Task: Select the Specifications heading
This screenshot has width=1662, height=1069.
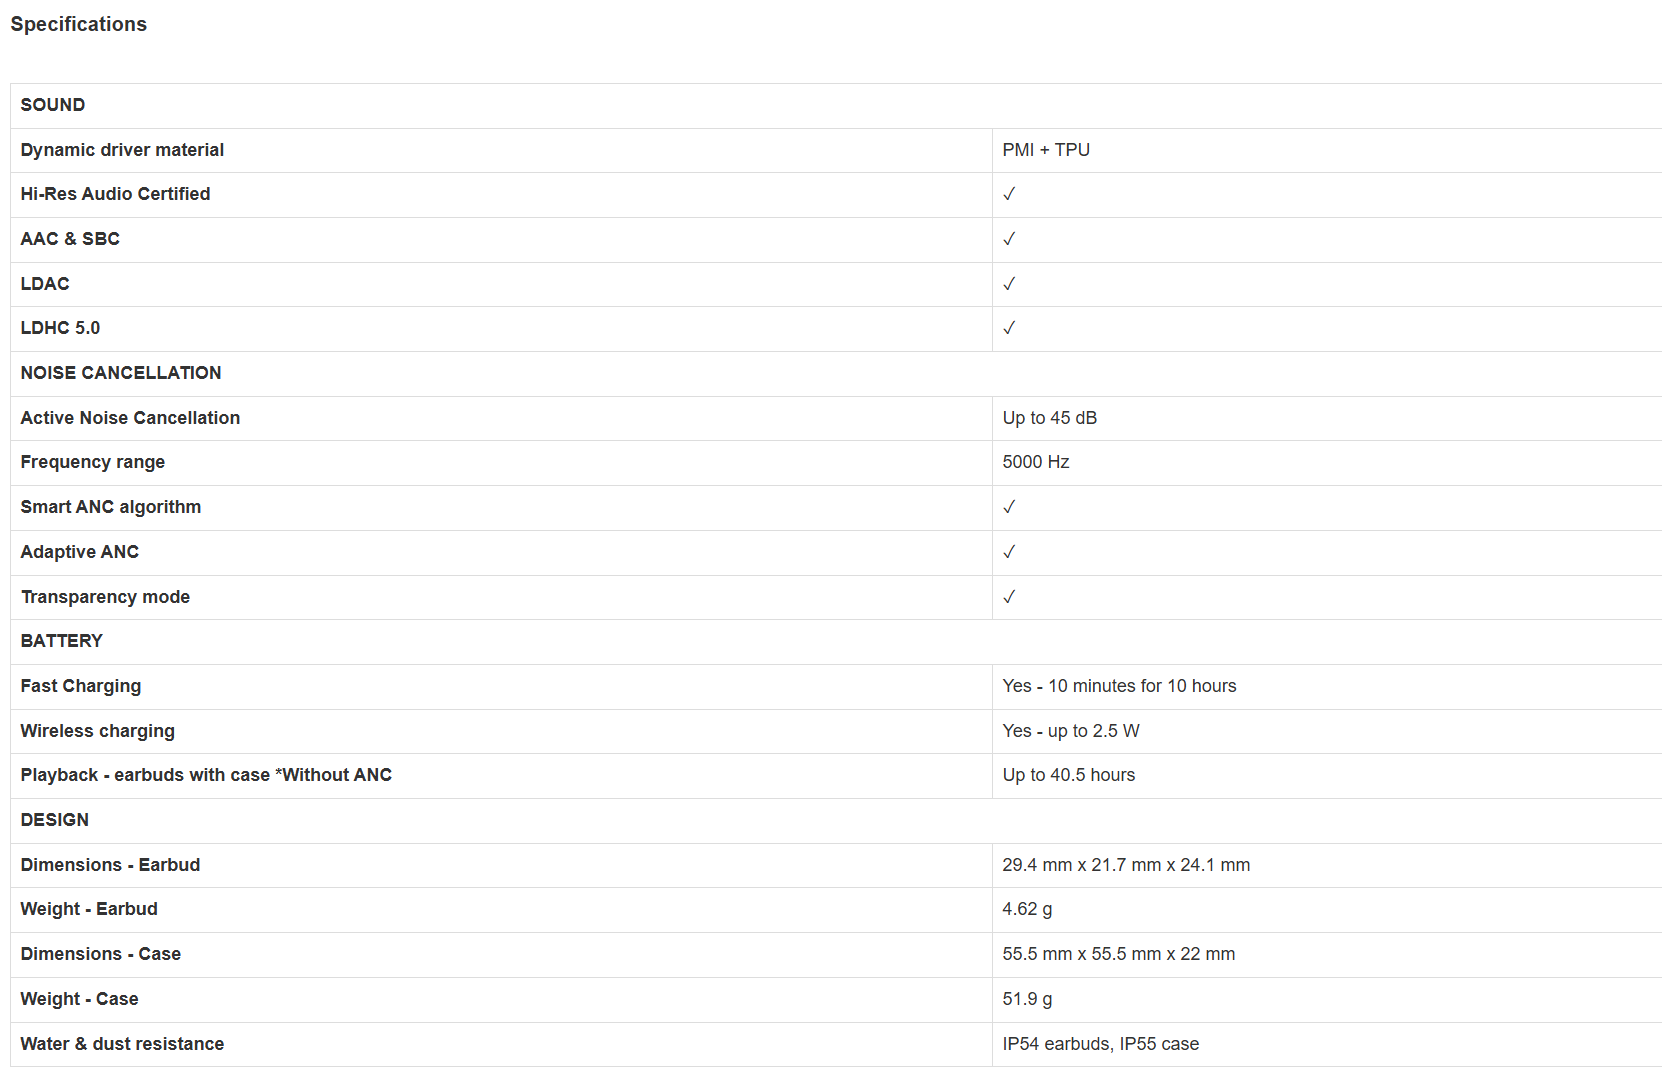Action: coord(79,24)
